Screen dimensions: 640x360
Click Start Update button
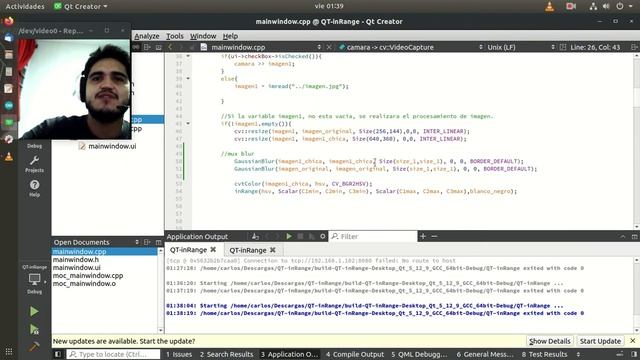(x=600, y=341)
